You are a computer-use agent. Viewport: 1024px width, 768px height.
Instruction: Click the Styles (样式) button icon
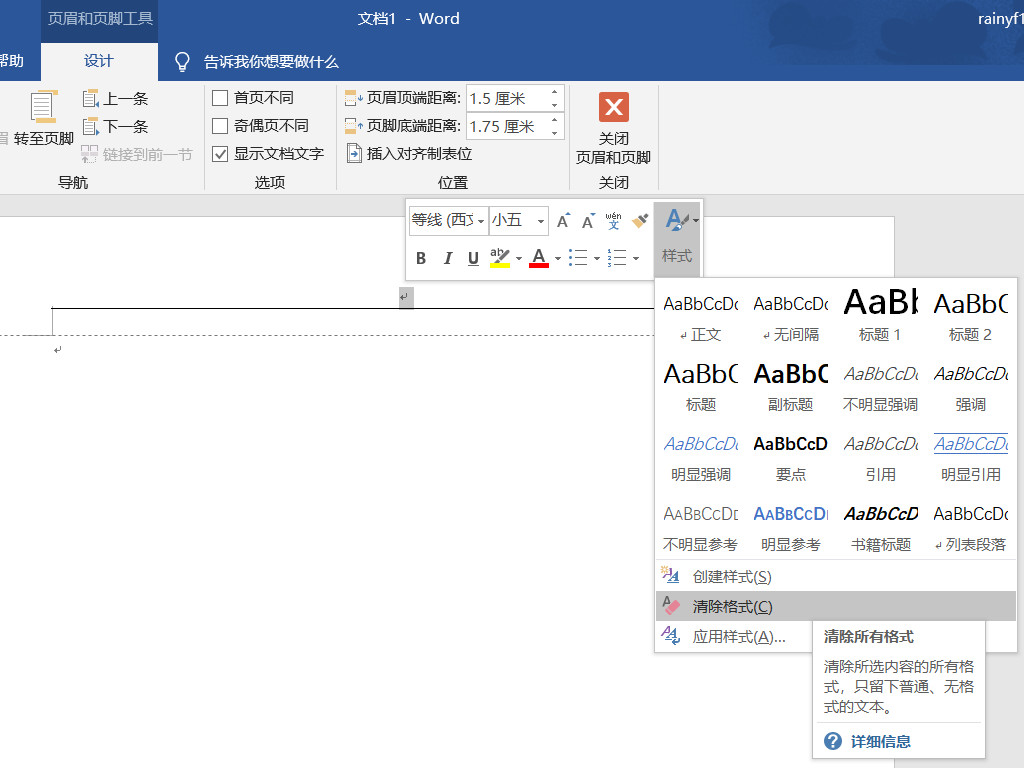pyautogui.click(x=677, y=220)
